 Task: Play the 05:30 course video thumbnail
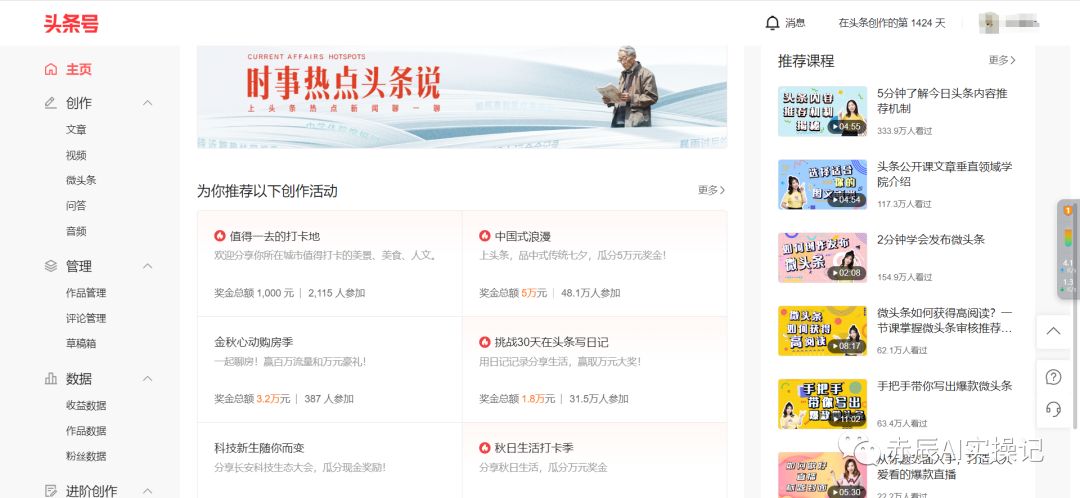822,475
